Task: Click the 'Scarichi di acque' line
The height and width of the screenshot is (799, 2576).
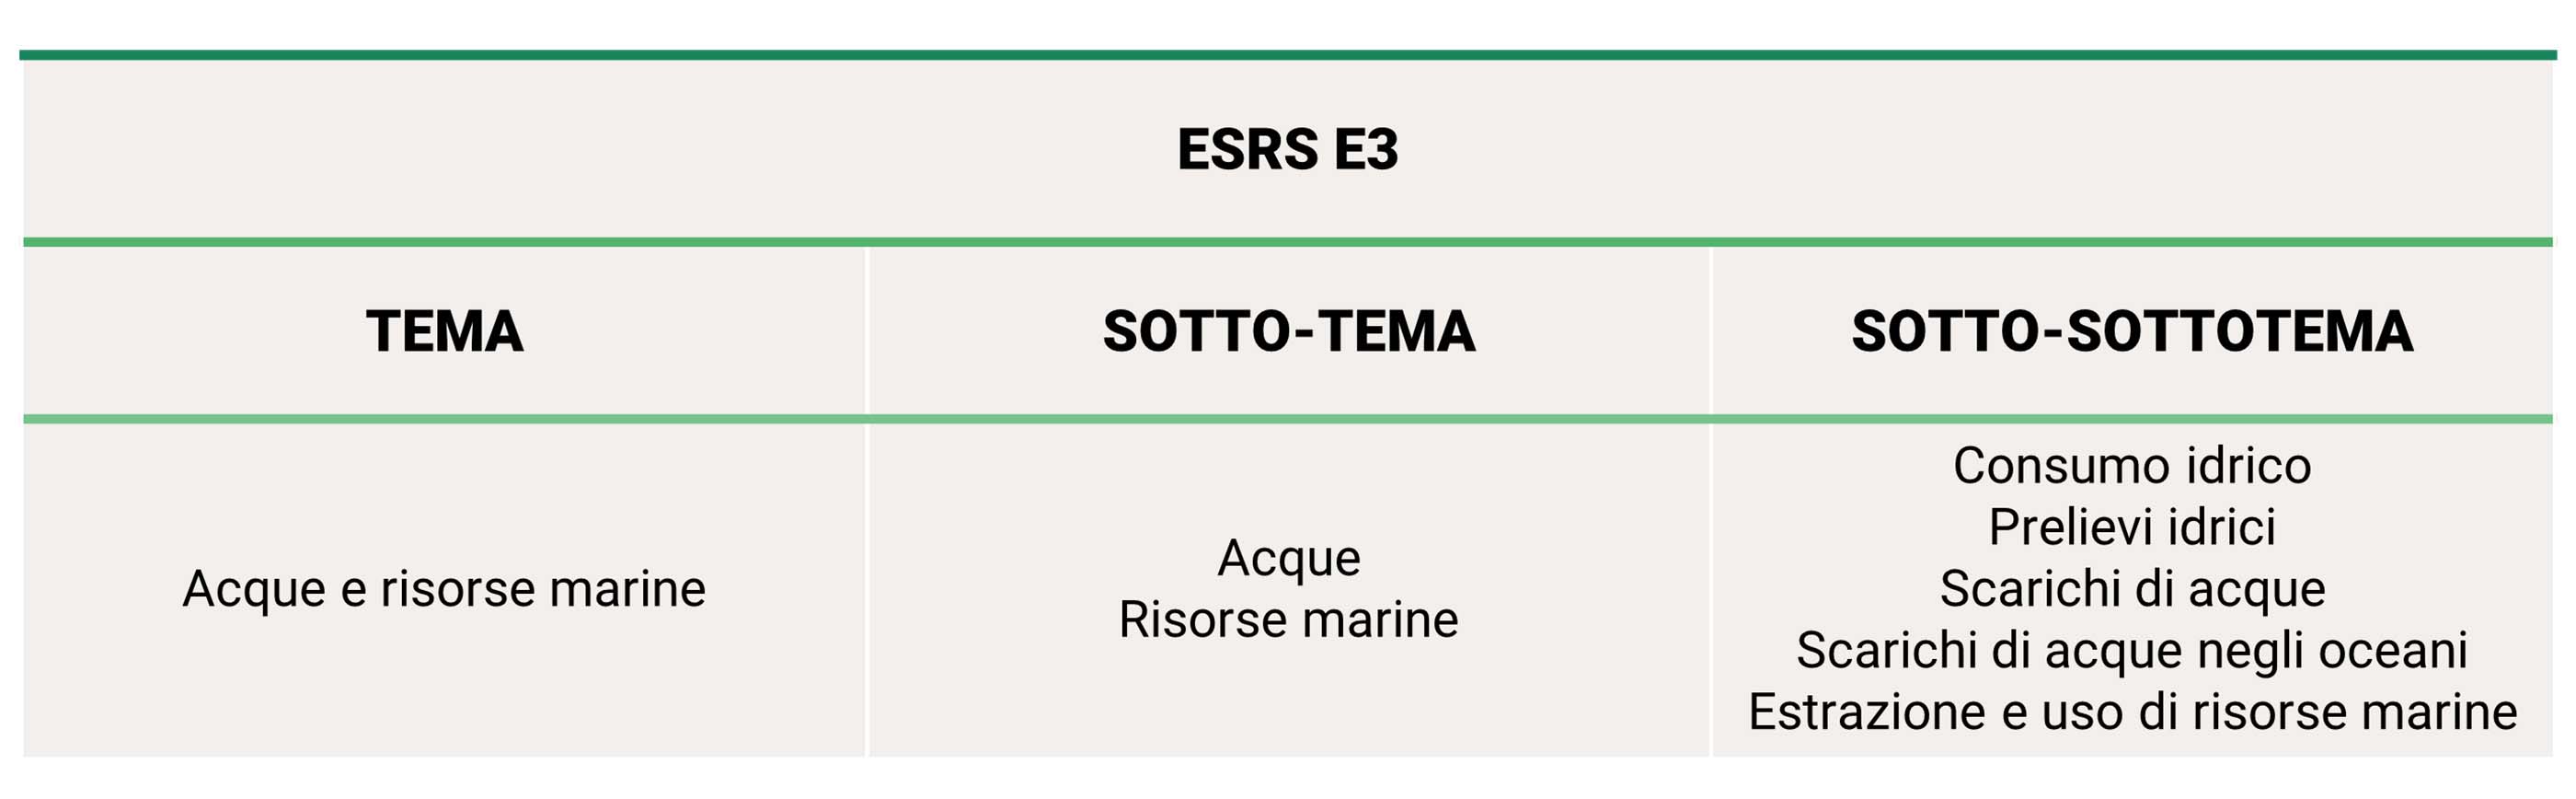Action: 2132,589
